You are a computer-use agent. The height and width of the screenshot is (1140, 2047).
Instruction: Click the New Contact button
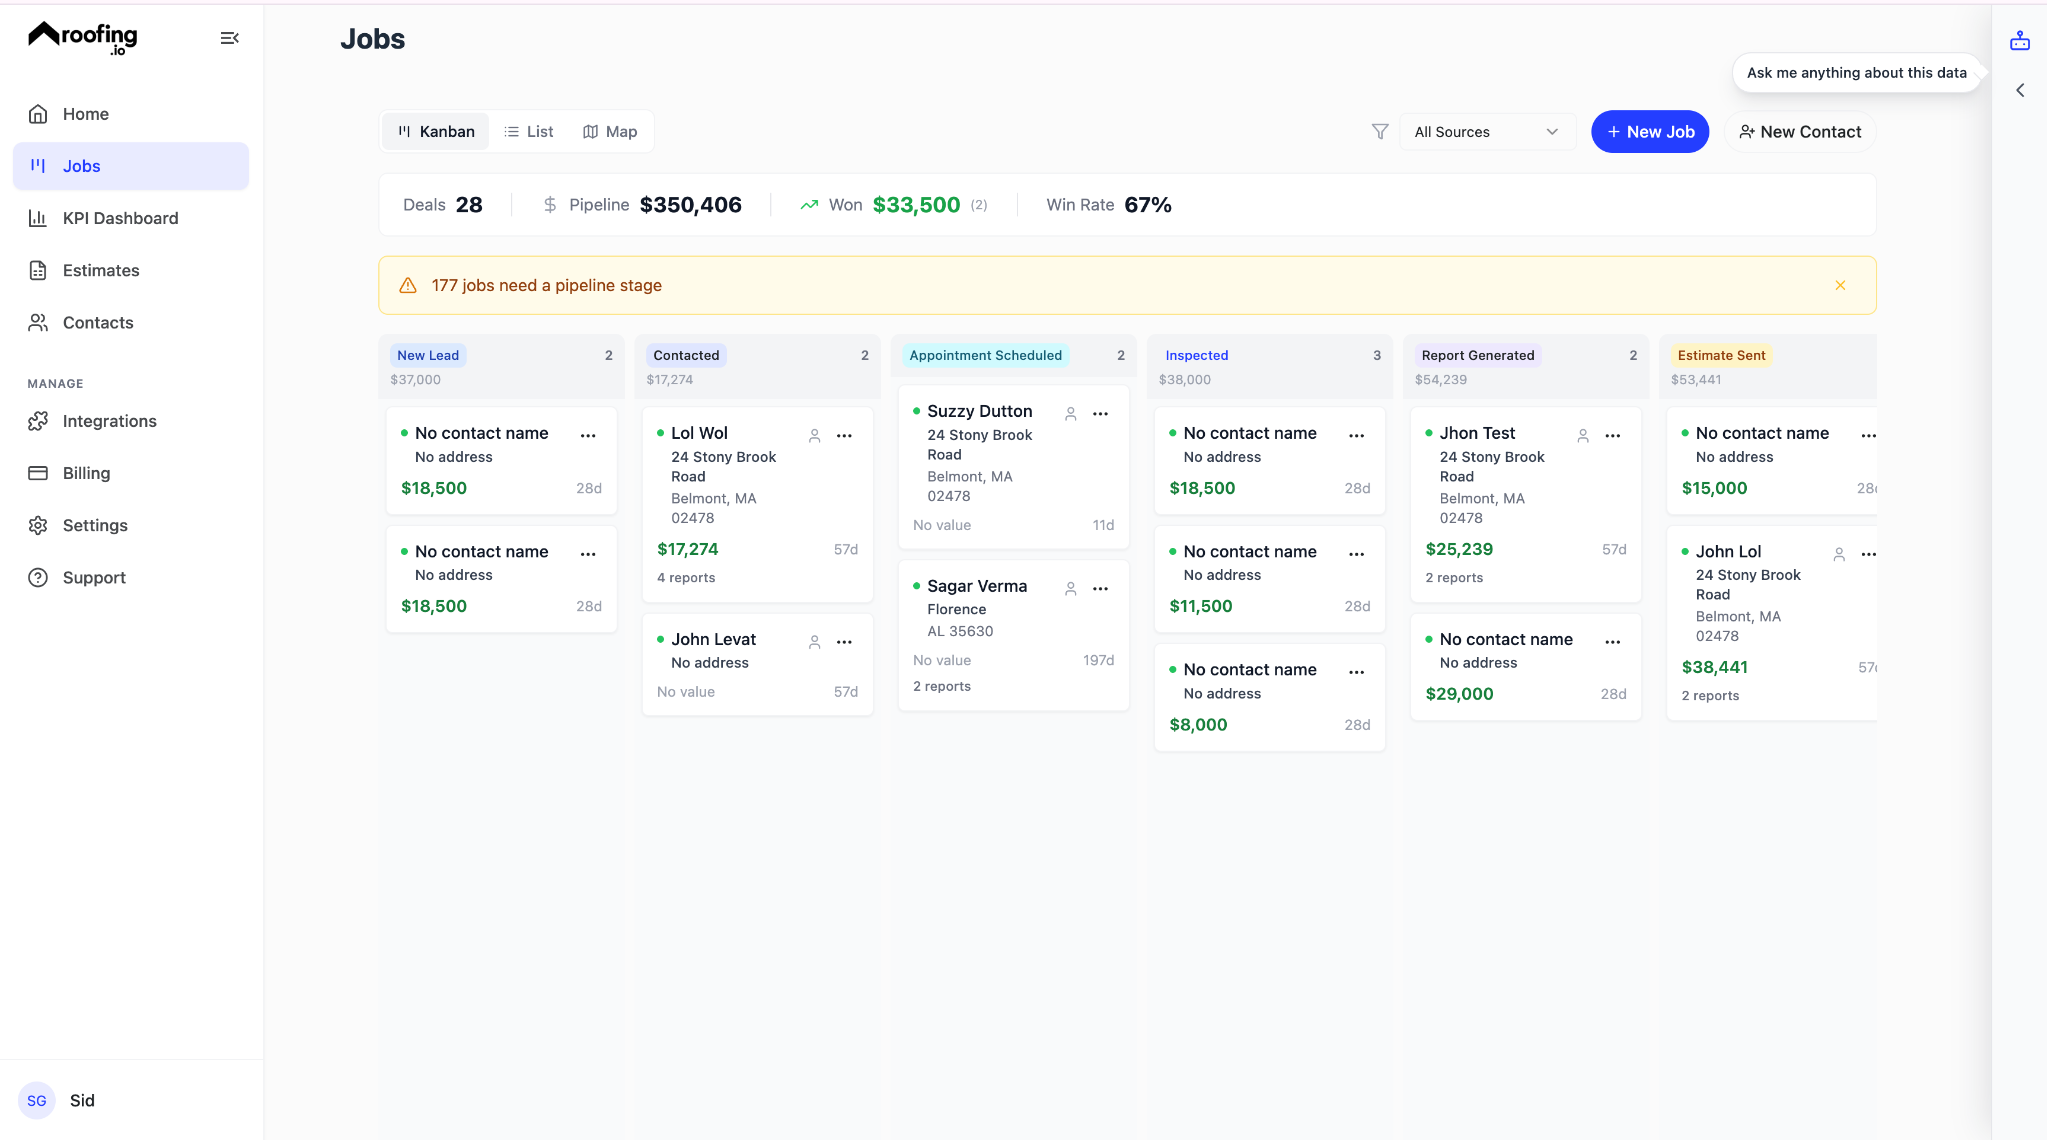click(x=1799, y=131)
